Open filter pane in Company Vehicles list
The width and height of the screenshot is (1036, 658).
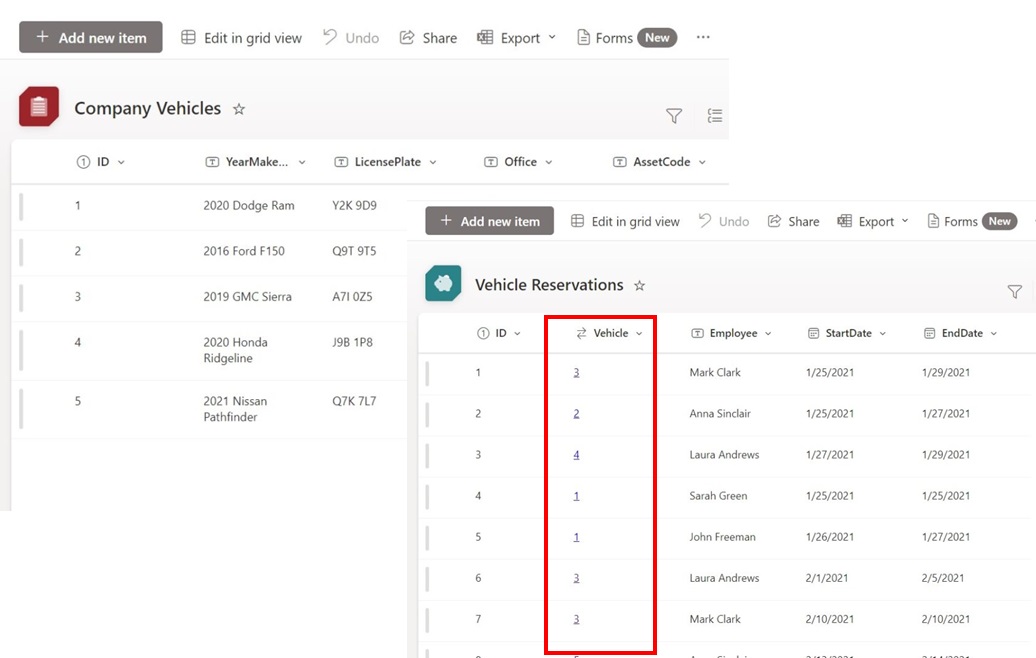(x=674, y=116)
